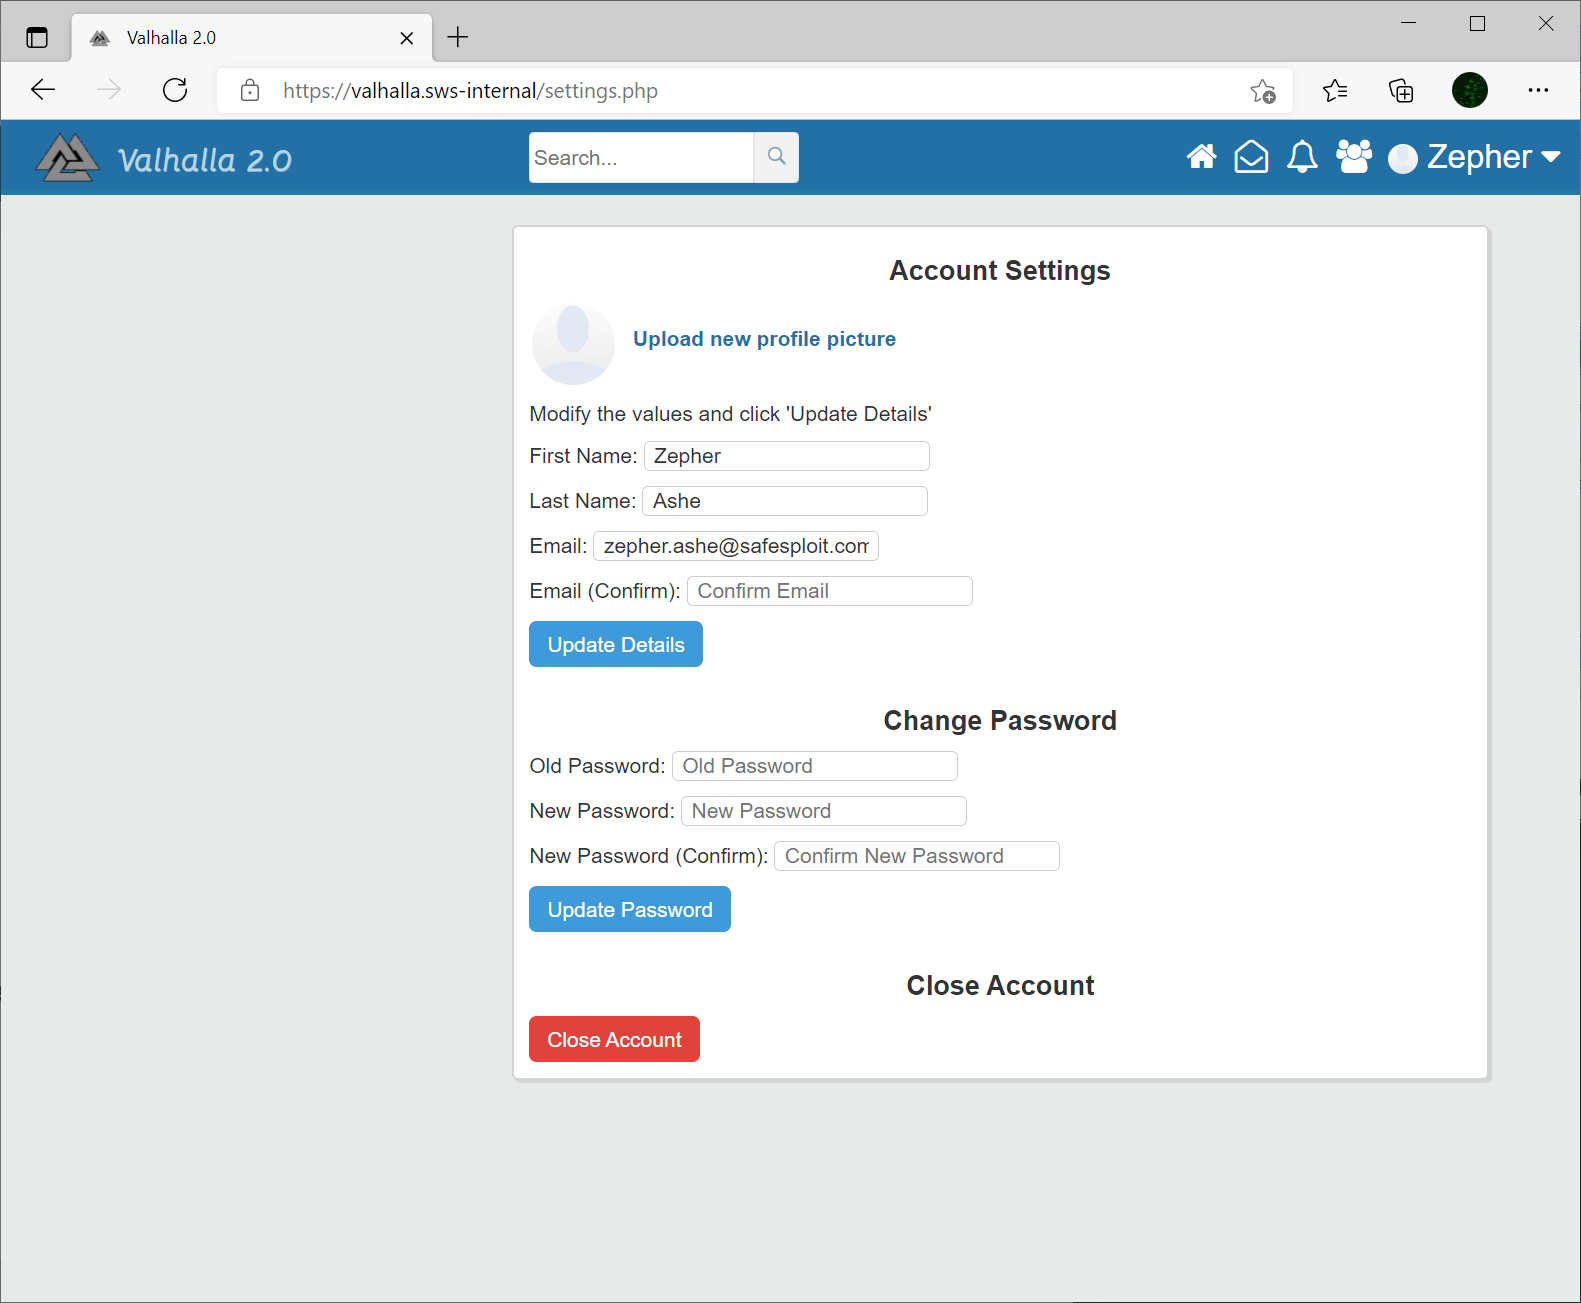Focus the Confirm Email field

point(830,591)
